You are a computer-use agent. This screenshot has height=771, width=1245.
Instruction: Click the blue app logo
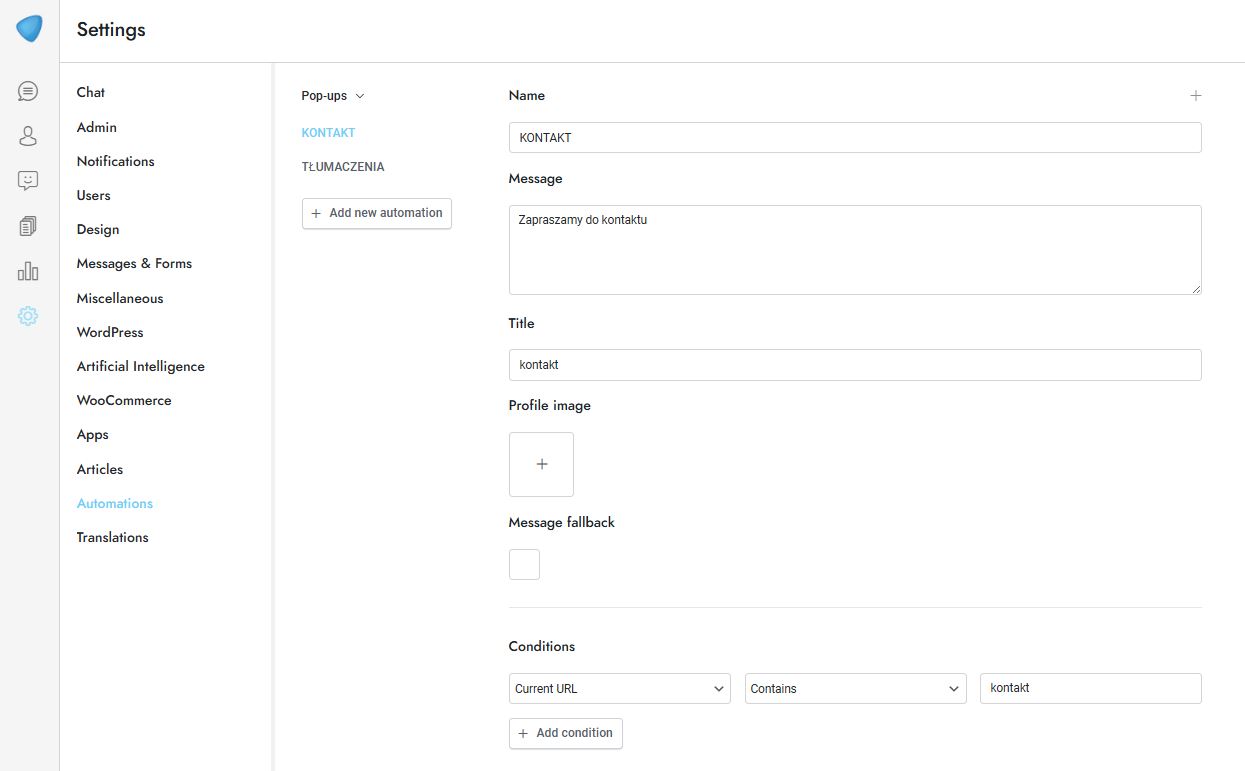pos(29,29)
